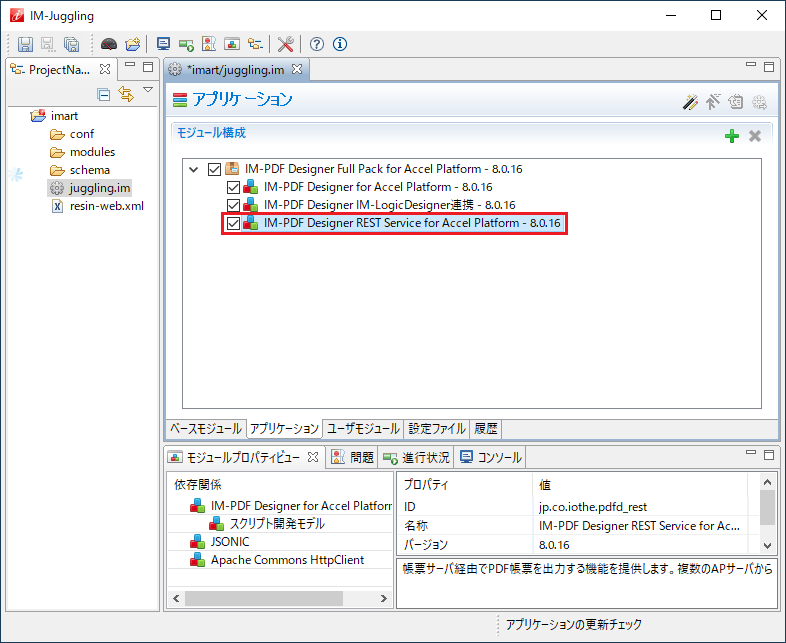
Task: Click the dependency list horizontal scrollbar
Action: click(264, 598)
